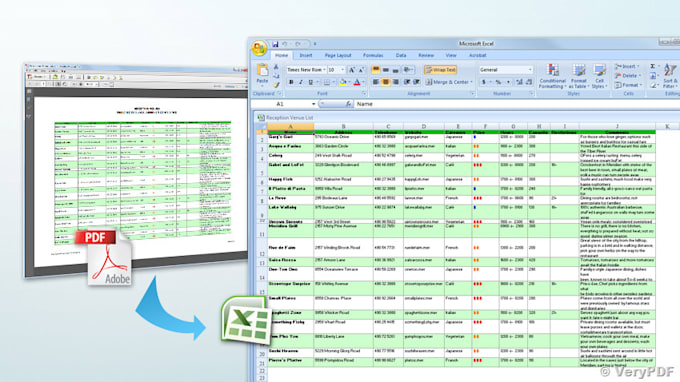Open the Acrobat tab
The width and height of the screenshot is (680, 382).
[x=477, y=56]
